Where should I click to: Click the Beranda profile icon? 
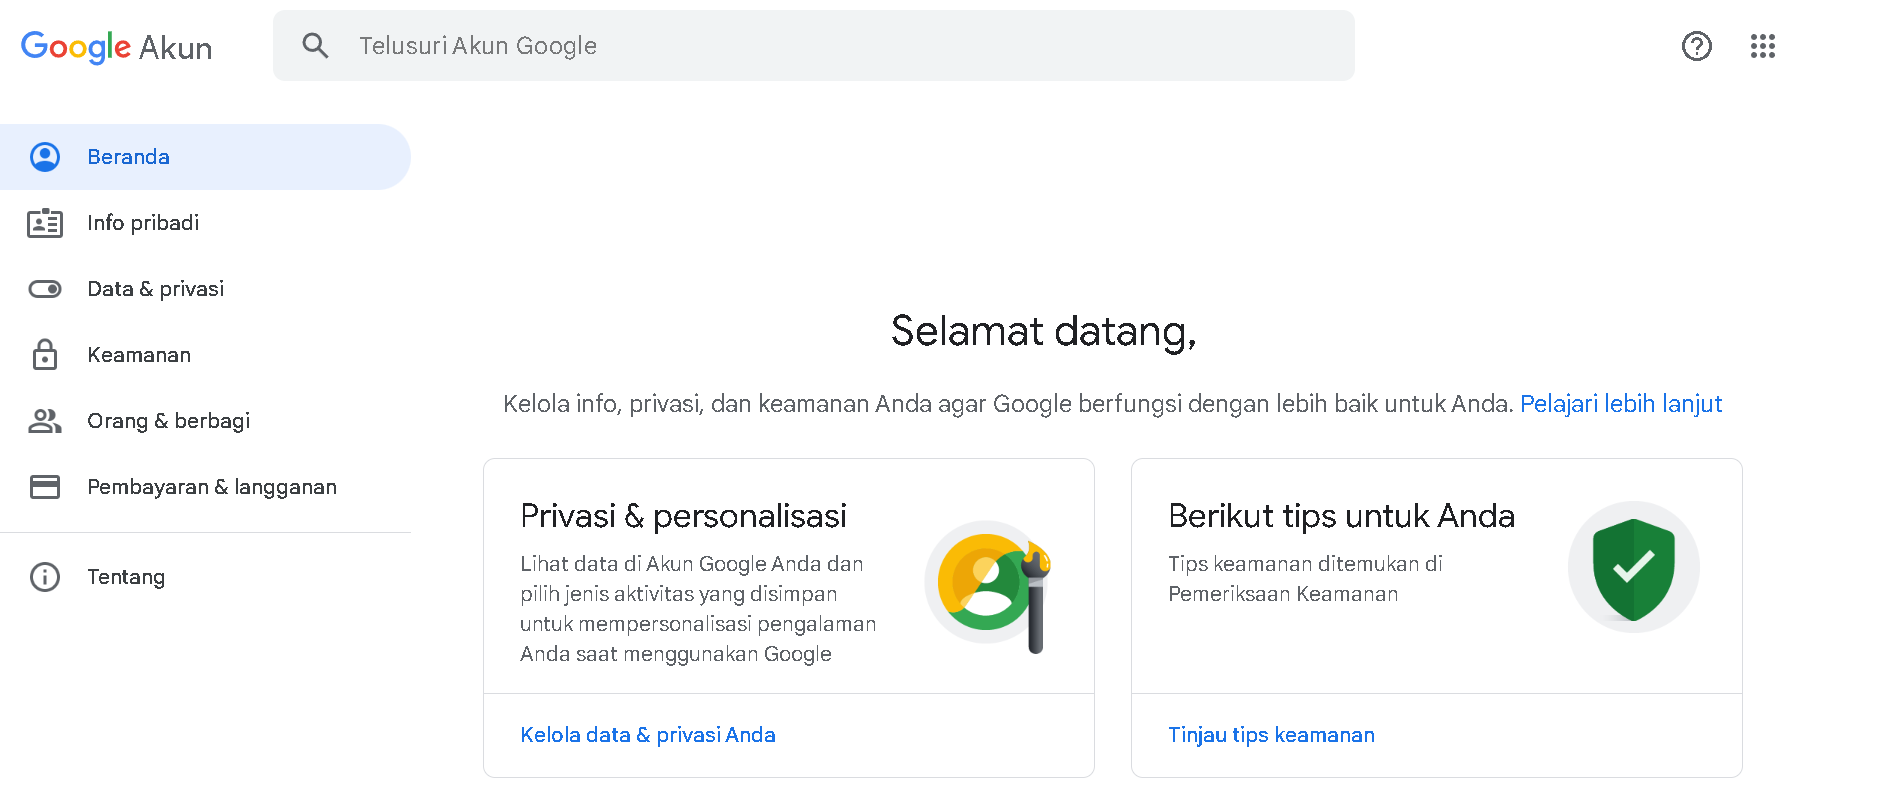tap(45, 157)
